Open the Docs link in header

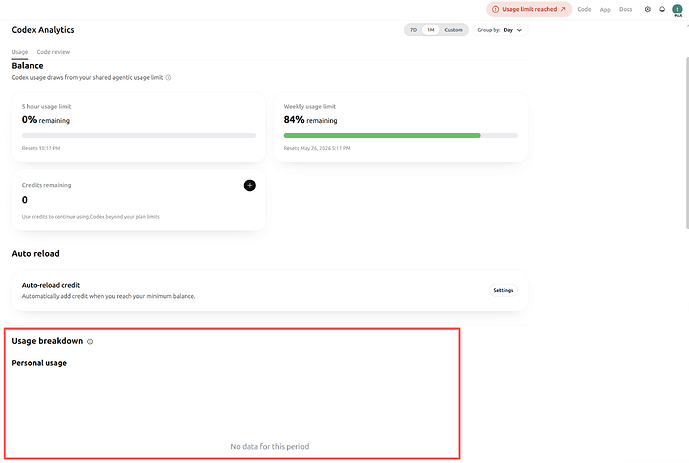tap(625, 9)
